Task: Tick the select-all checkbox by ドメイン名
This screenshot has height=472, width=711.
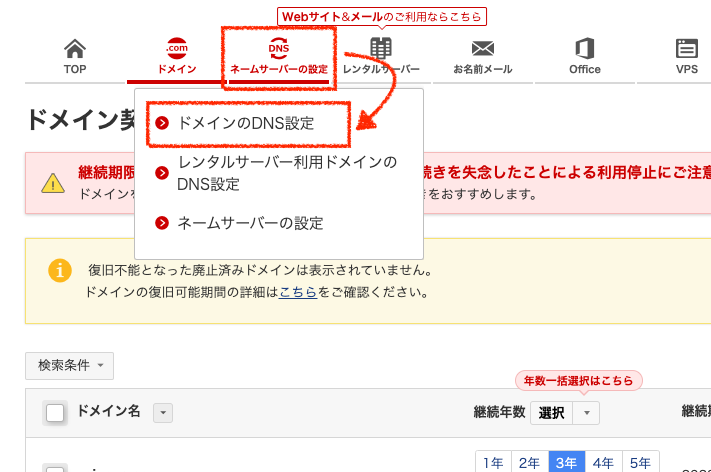Action: point(55,413)
